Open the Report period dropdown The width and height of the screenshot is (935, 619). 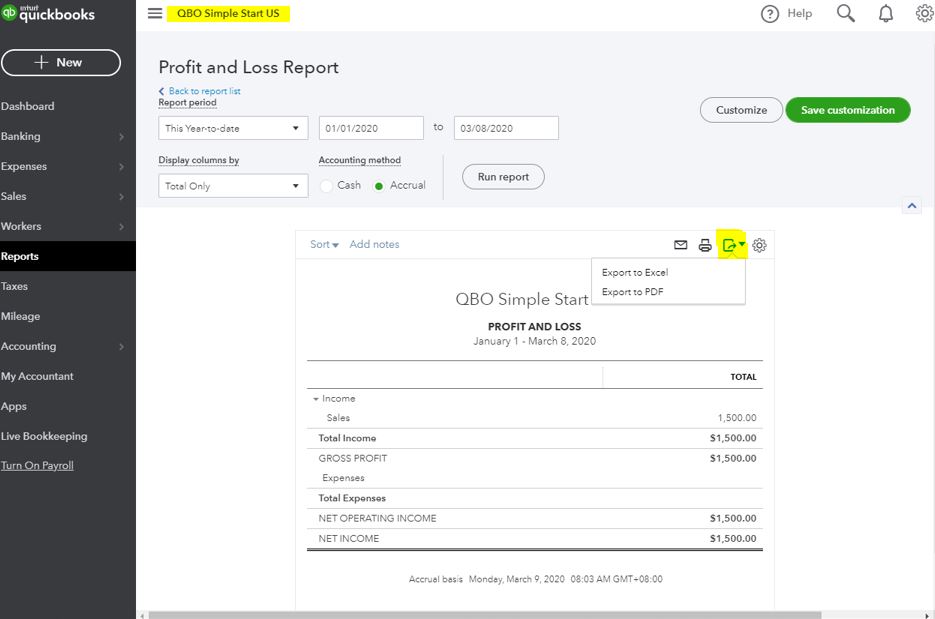(x=233, y=128)
